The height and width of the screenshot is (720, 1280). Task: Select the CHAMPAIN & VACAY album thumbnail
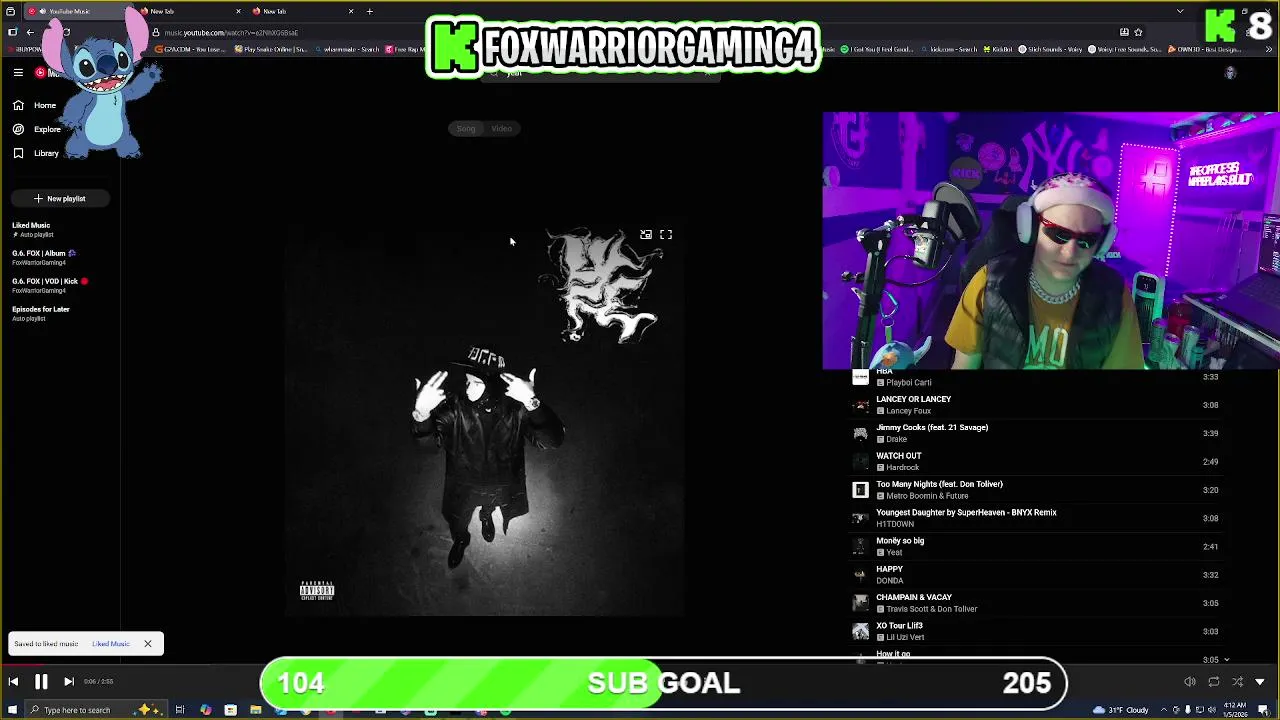point(860,603)
